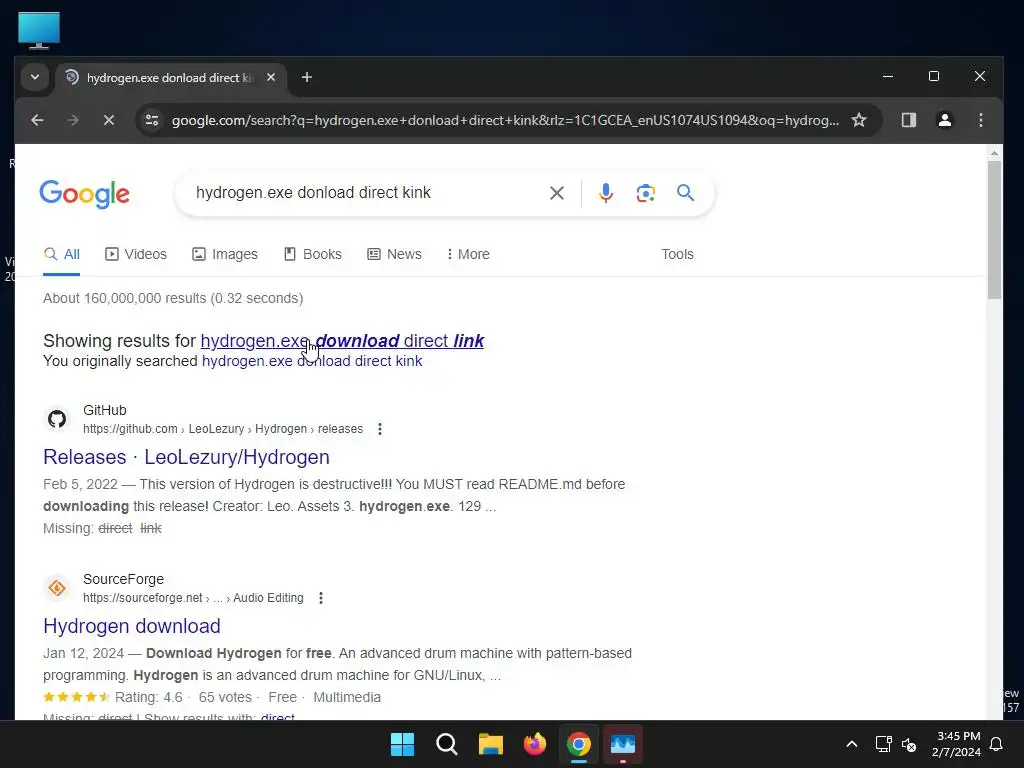The height and width of the screenshot is (768, 1024).
Task: Go to Google home via logo
Action: click(85, 194)
